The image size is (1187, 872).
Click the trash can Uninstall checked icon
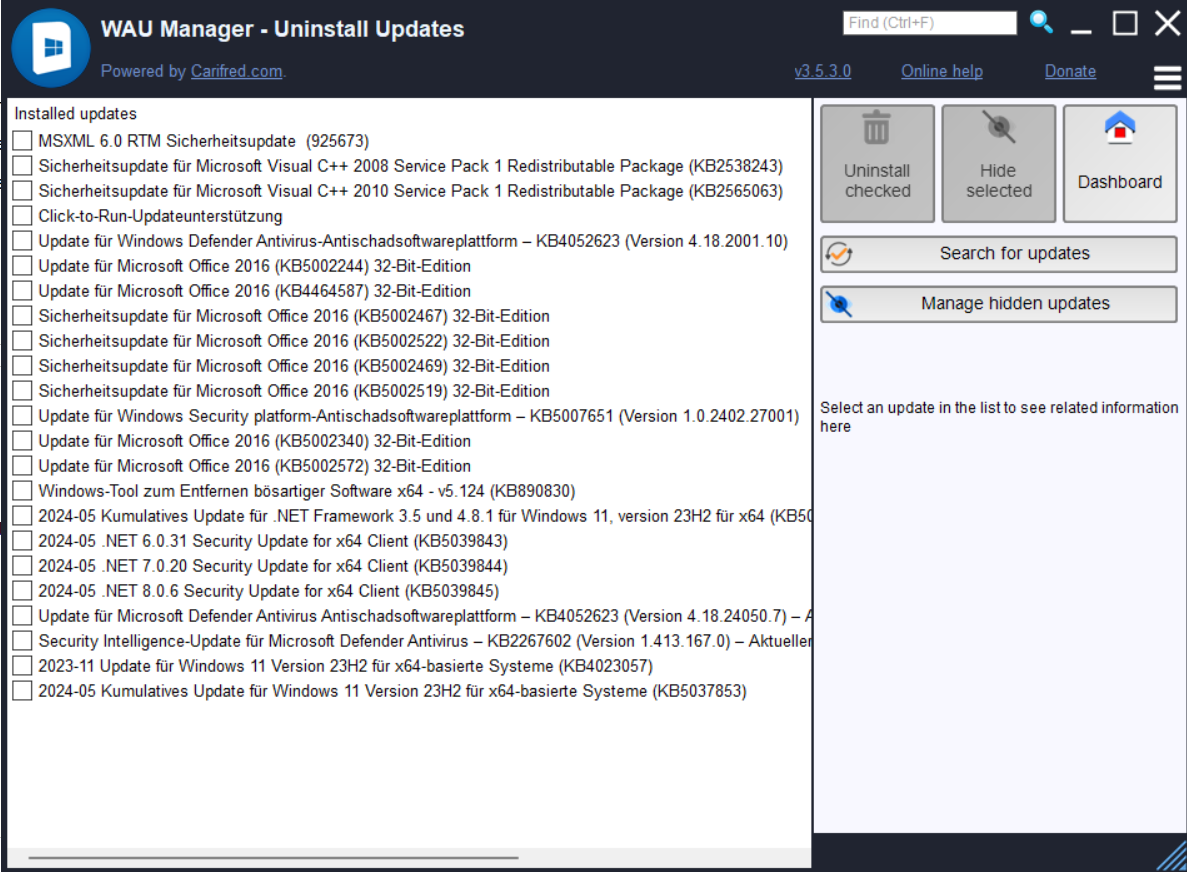click(877, 129)
